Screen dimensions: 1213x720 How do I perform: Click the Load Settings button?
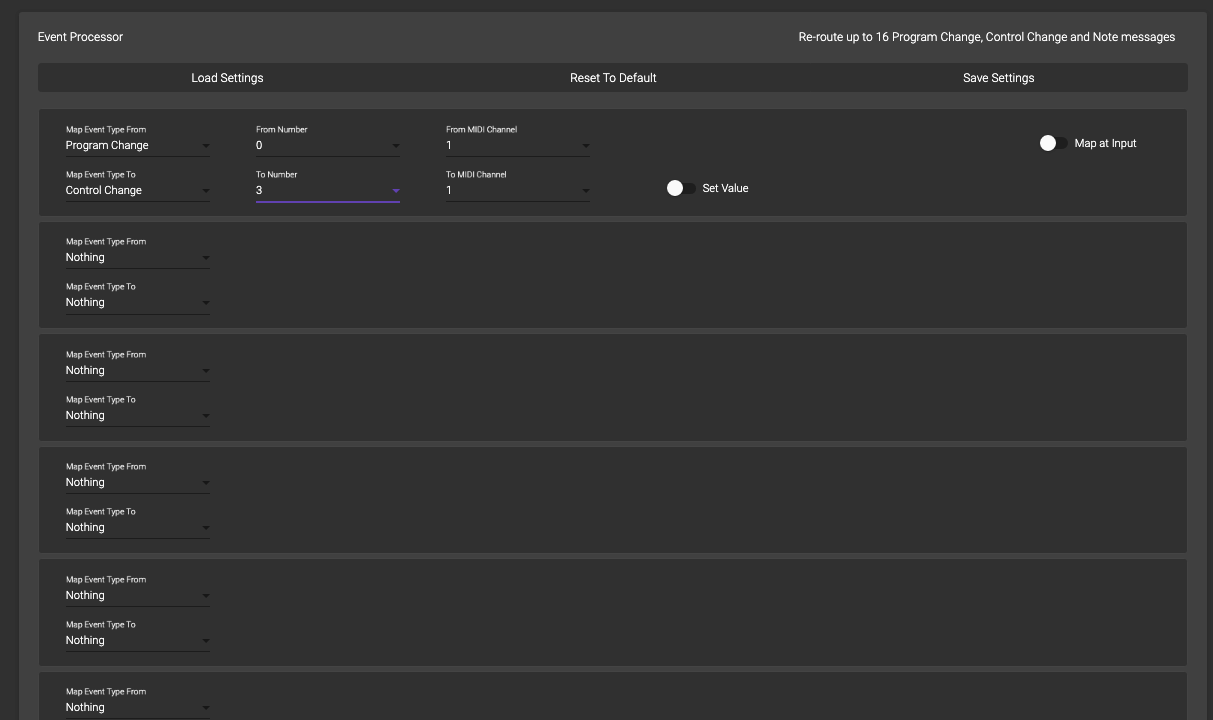pyautogui.click(x=227, y=77)
